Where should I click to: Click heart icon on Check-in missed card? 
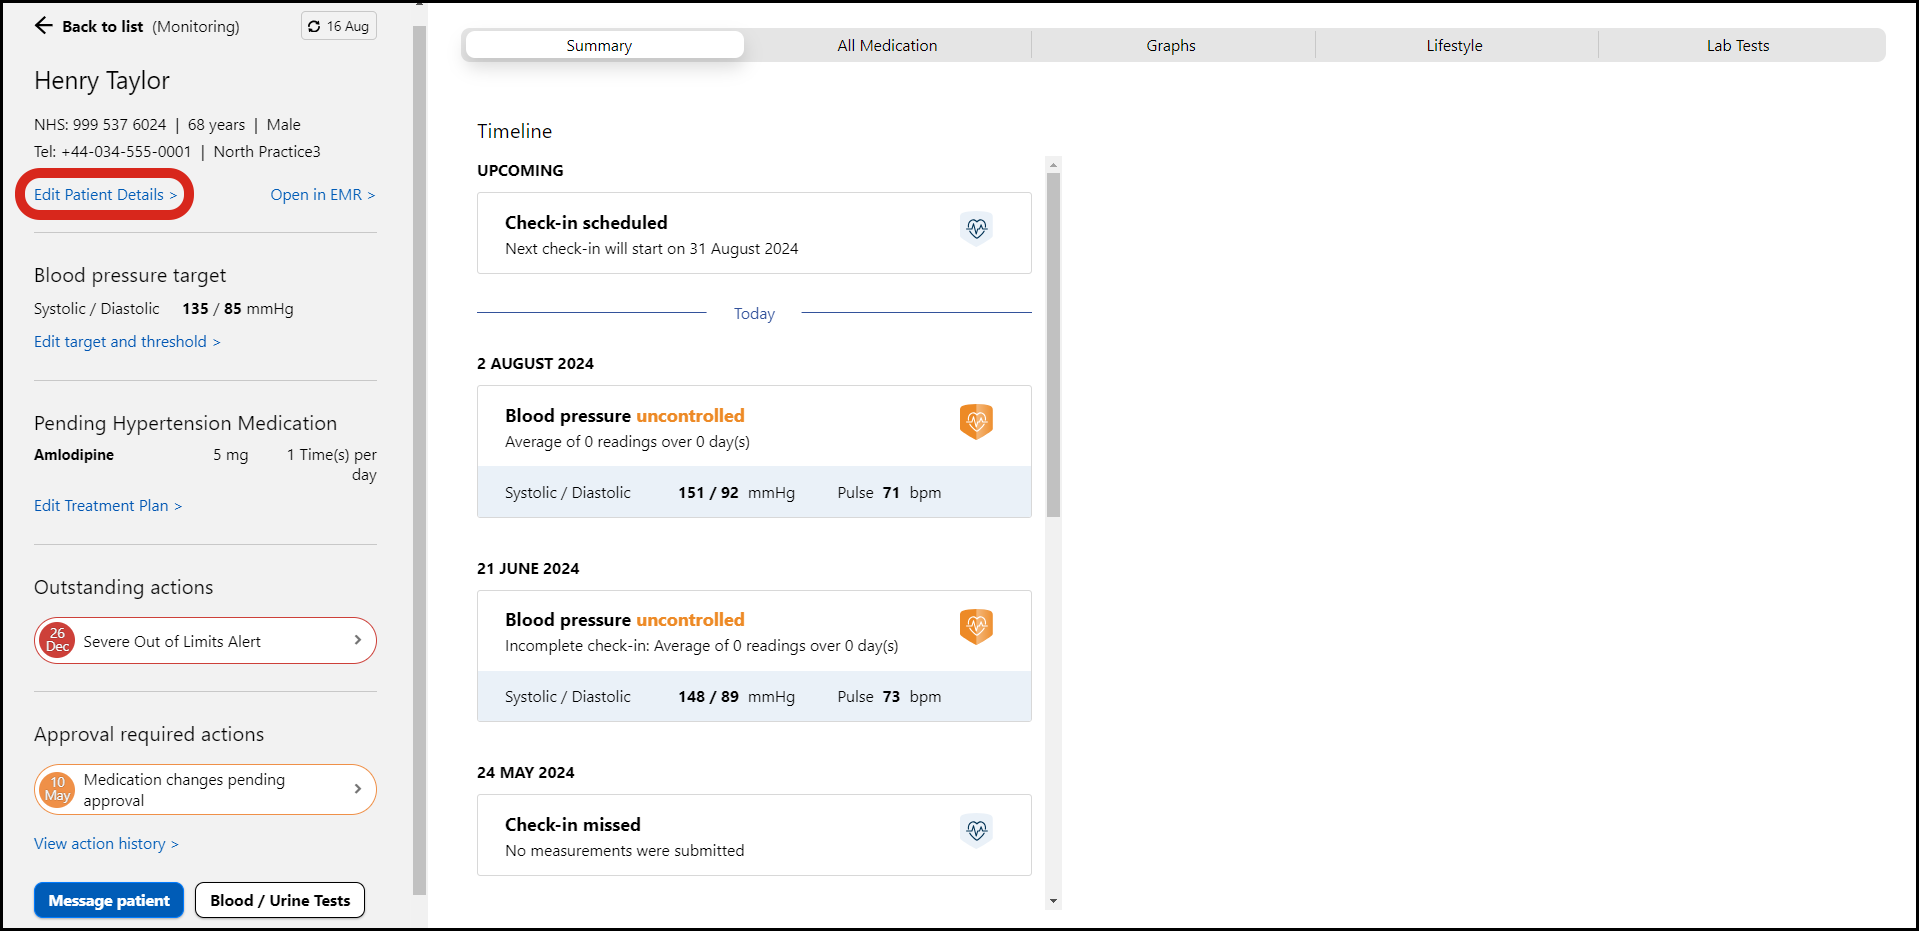[x=976, y=830]
